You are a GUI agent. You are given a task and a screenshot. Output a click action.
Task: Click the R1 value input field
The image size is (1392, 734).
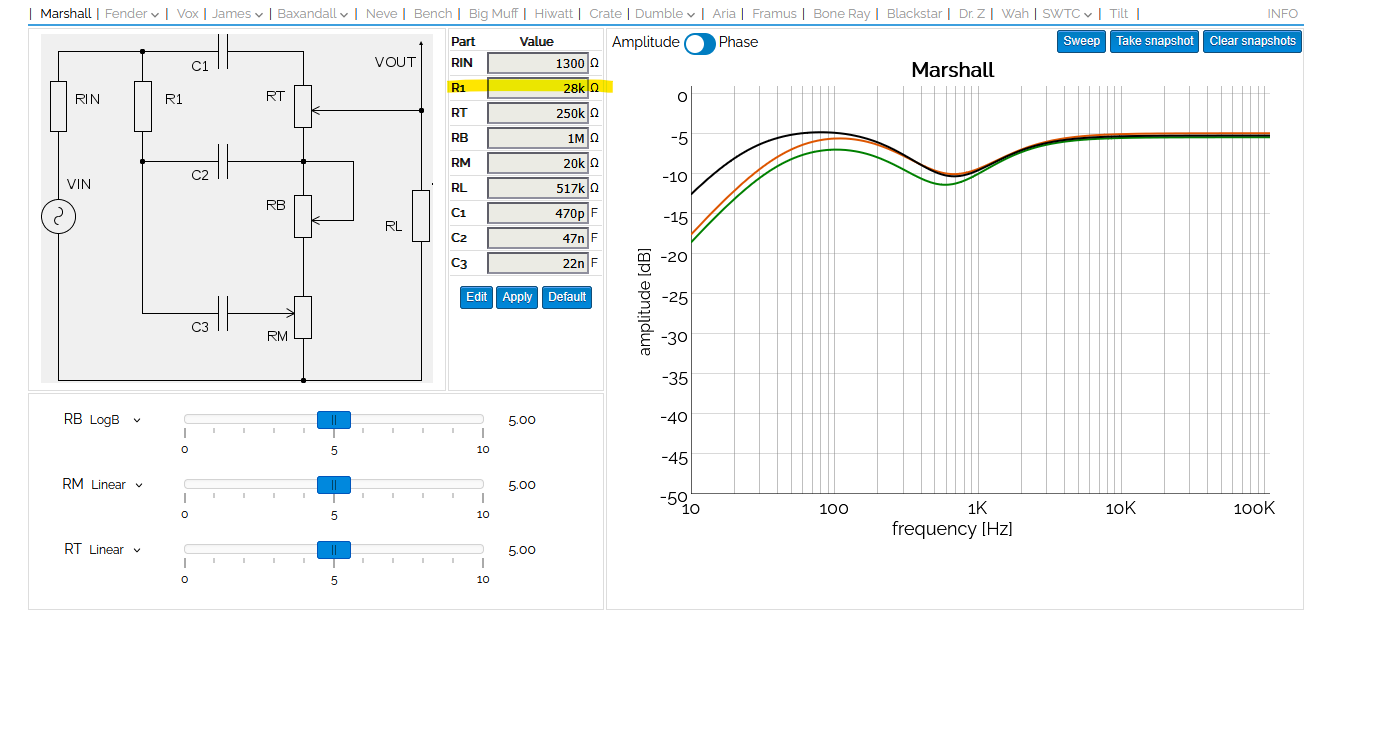(x=537, y=88)
